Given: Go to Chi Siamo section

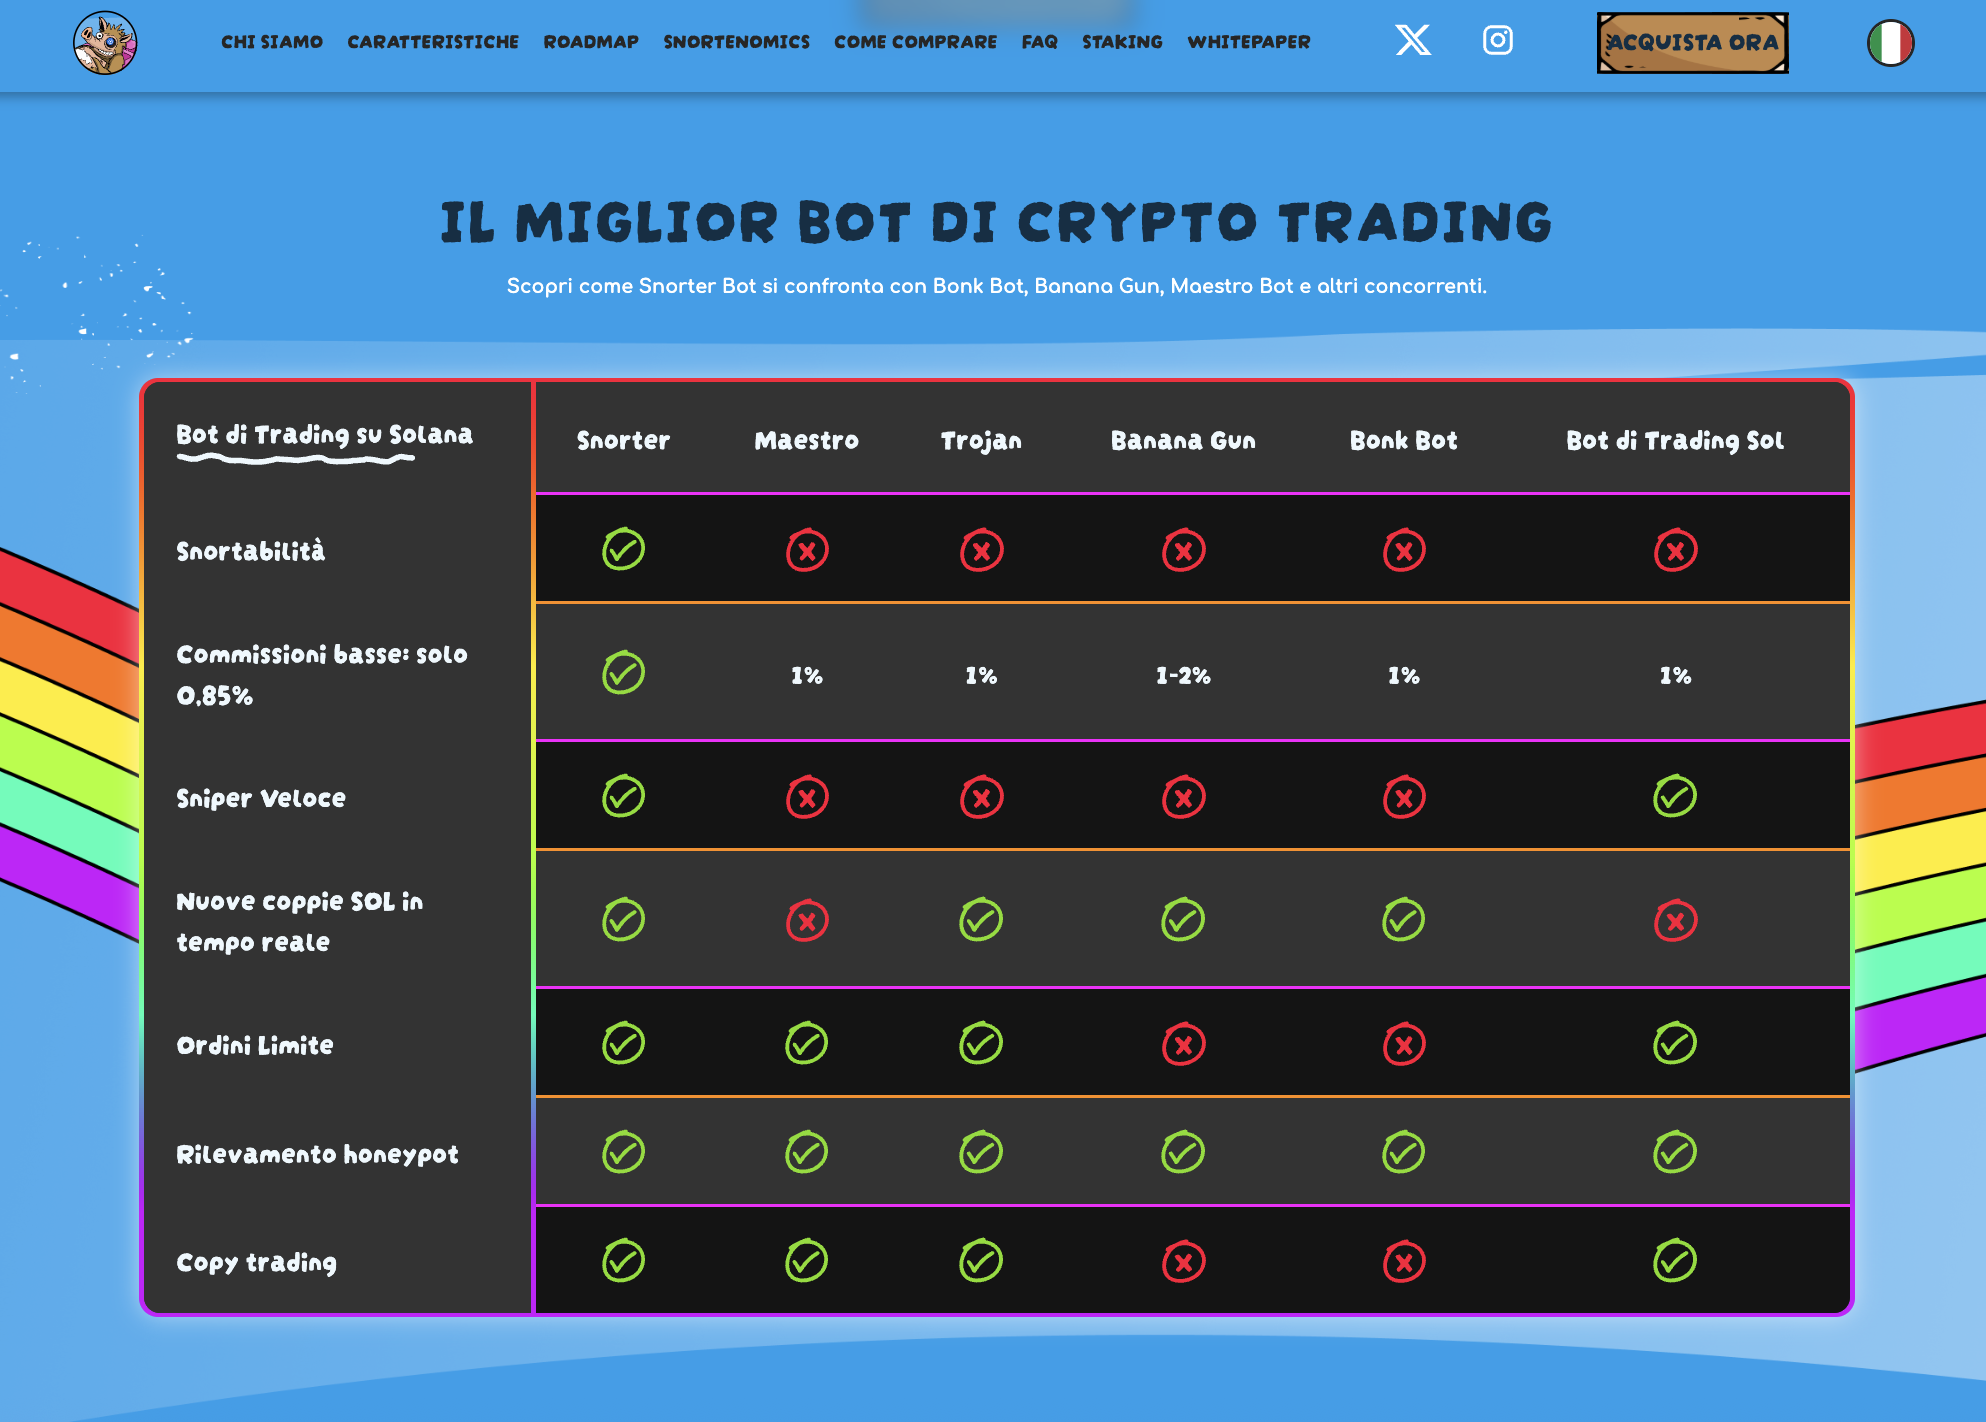Looking at the screenshot, I should [272, 42].
